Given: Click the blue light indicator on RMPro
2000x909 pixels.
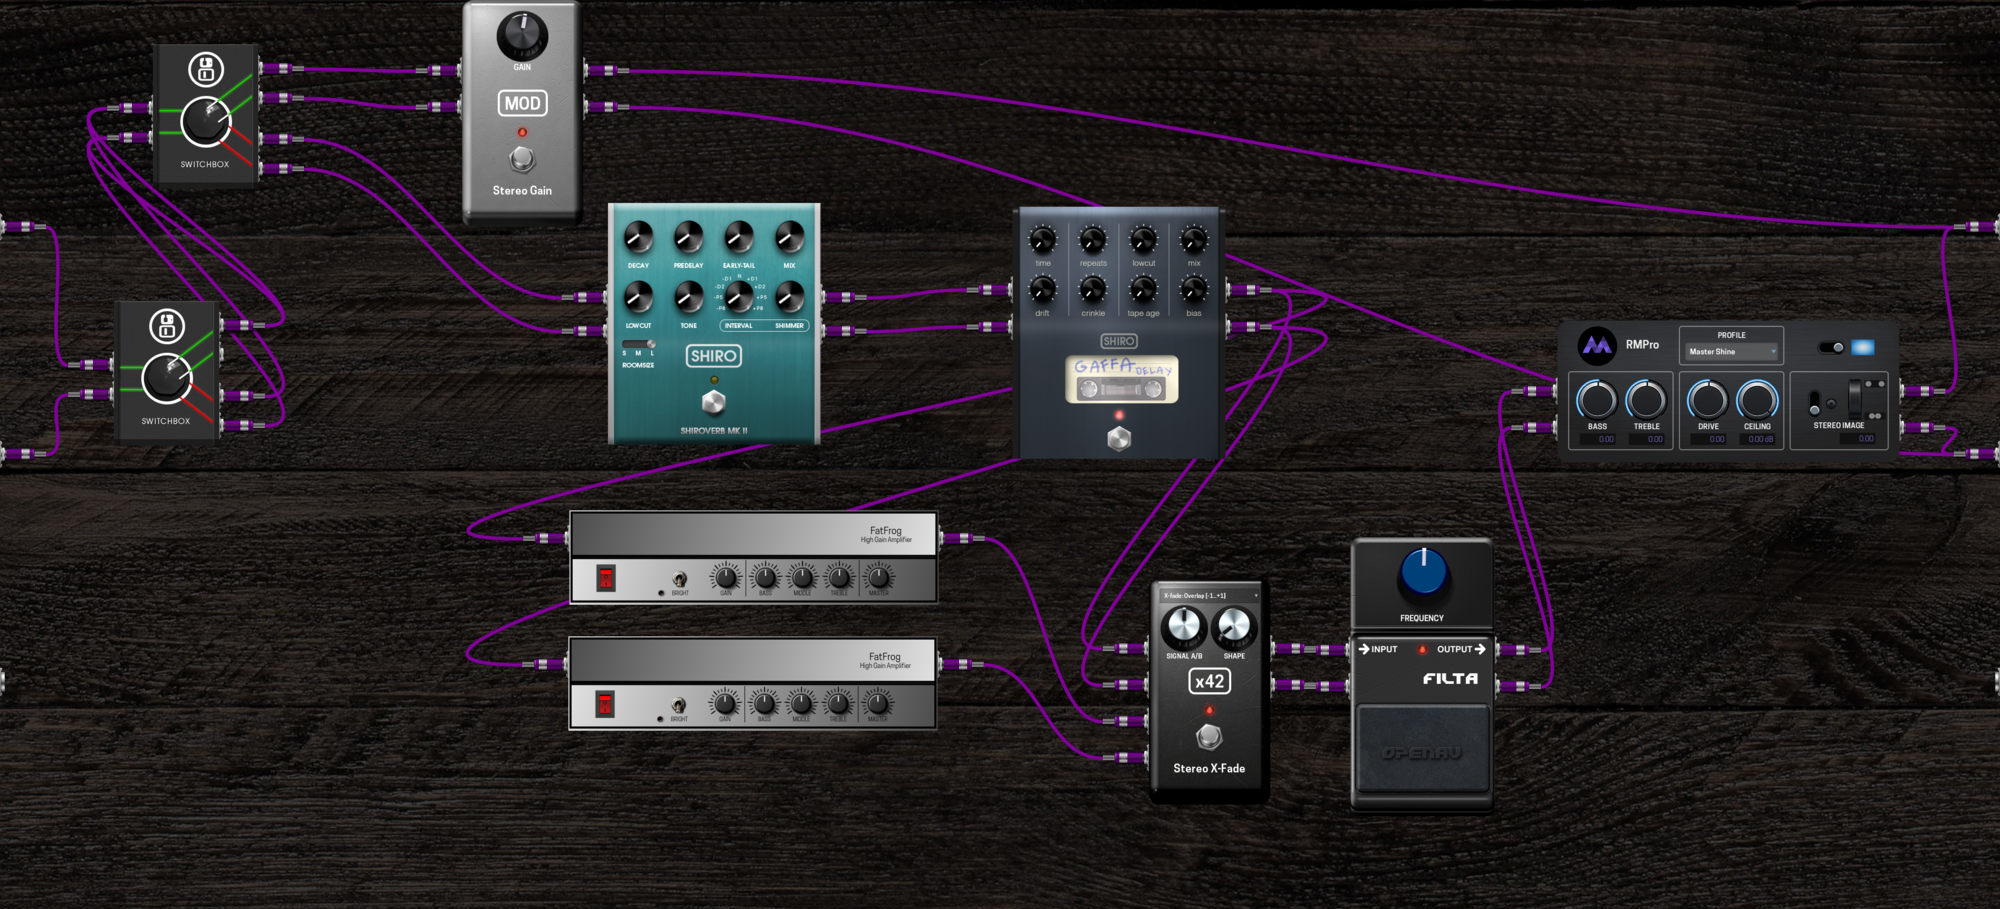Looking at the screenshot, I should (x=1862, y=347).
